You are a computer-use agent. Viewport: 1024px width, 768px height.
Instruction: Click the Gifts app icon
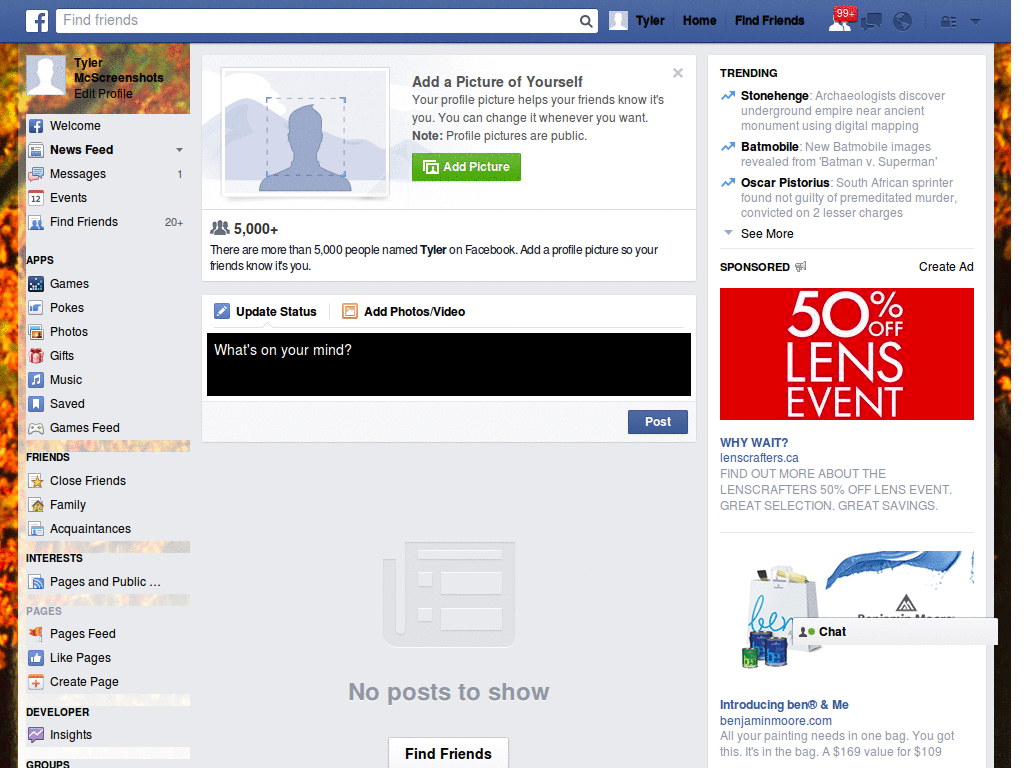(36, 356)
